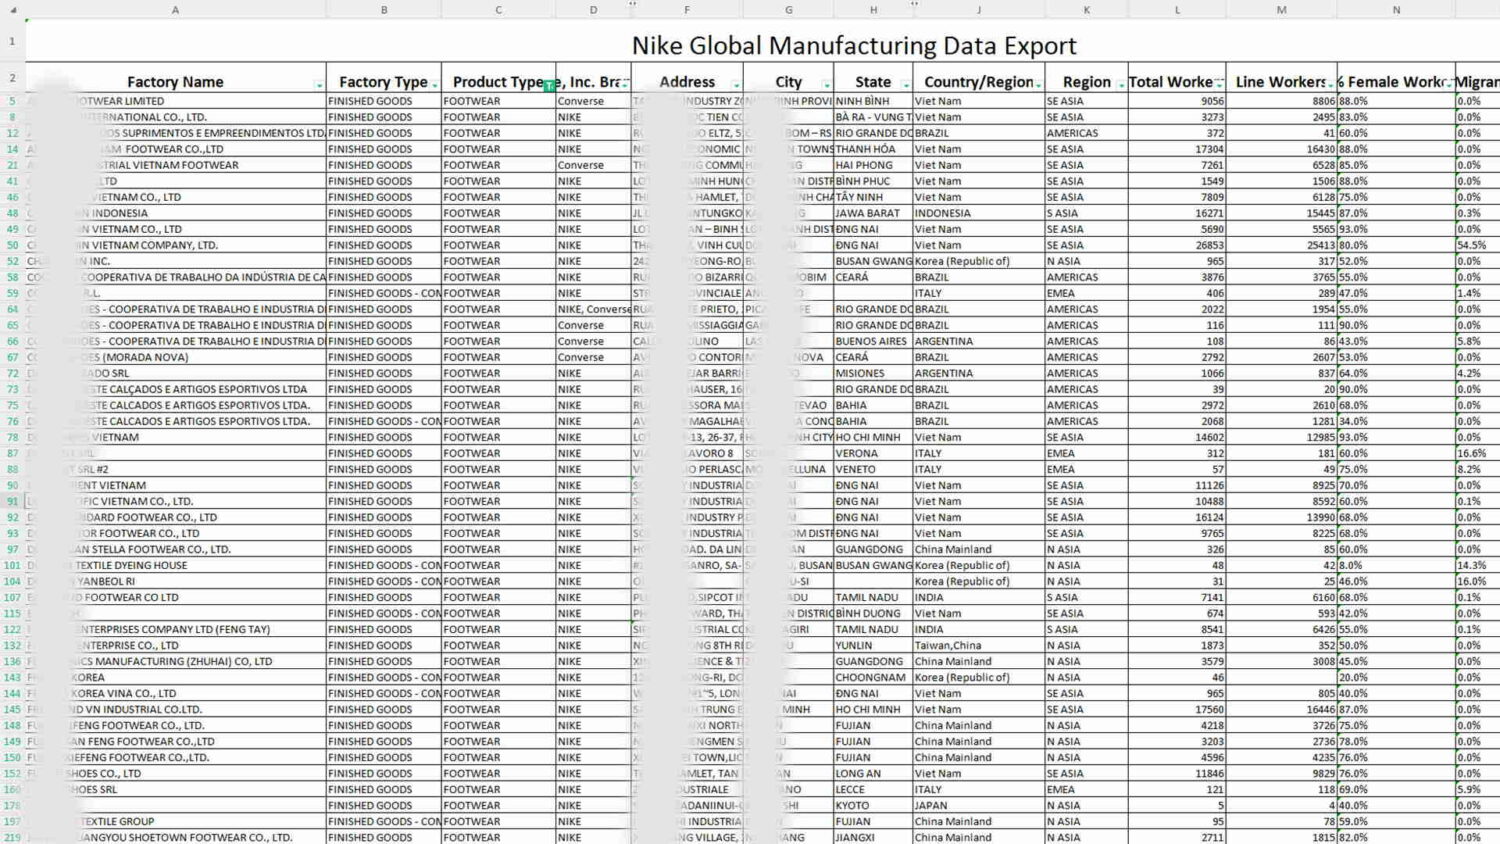Select the JIANGXI state cell

pyautogui.click(x=873, y=837)
